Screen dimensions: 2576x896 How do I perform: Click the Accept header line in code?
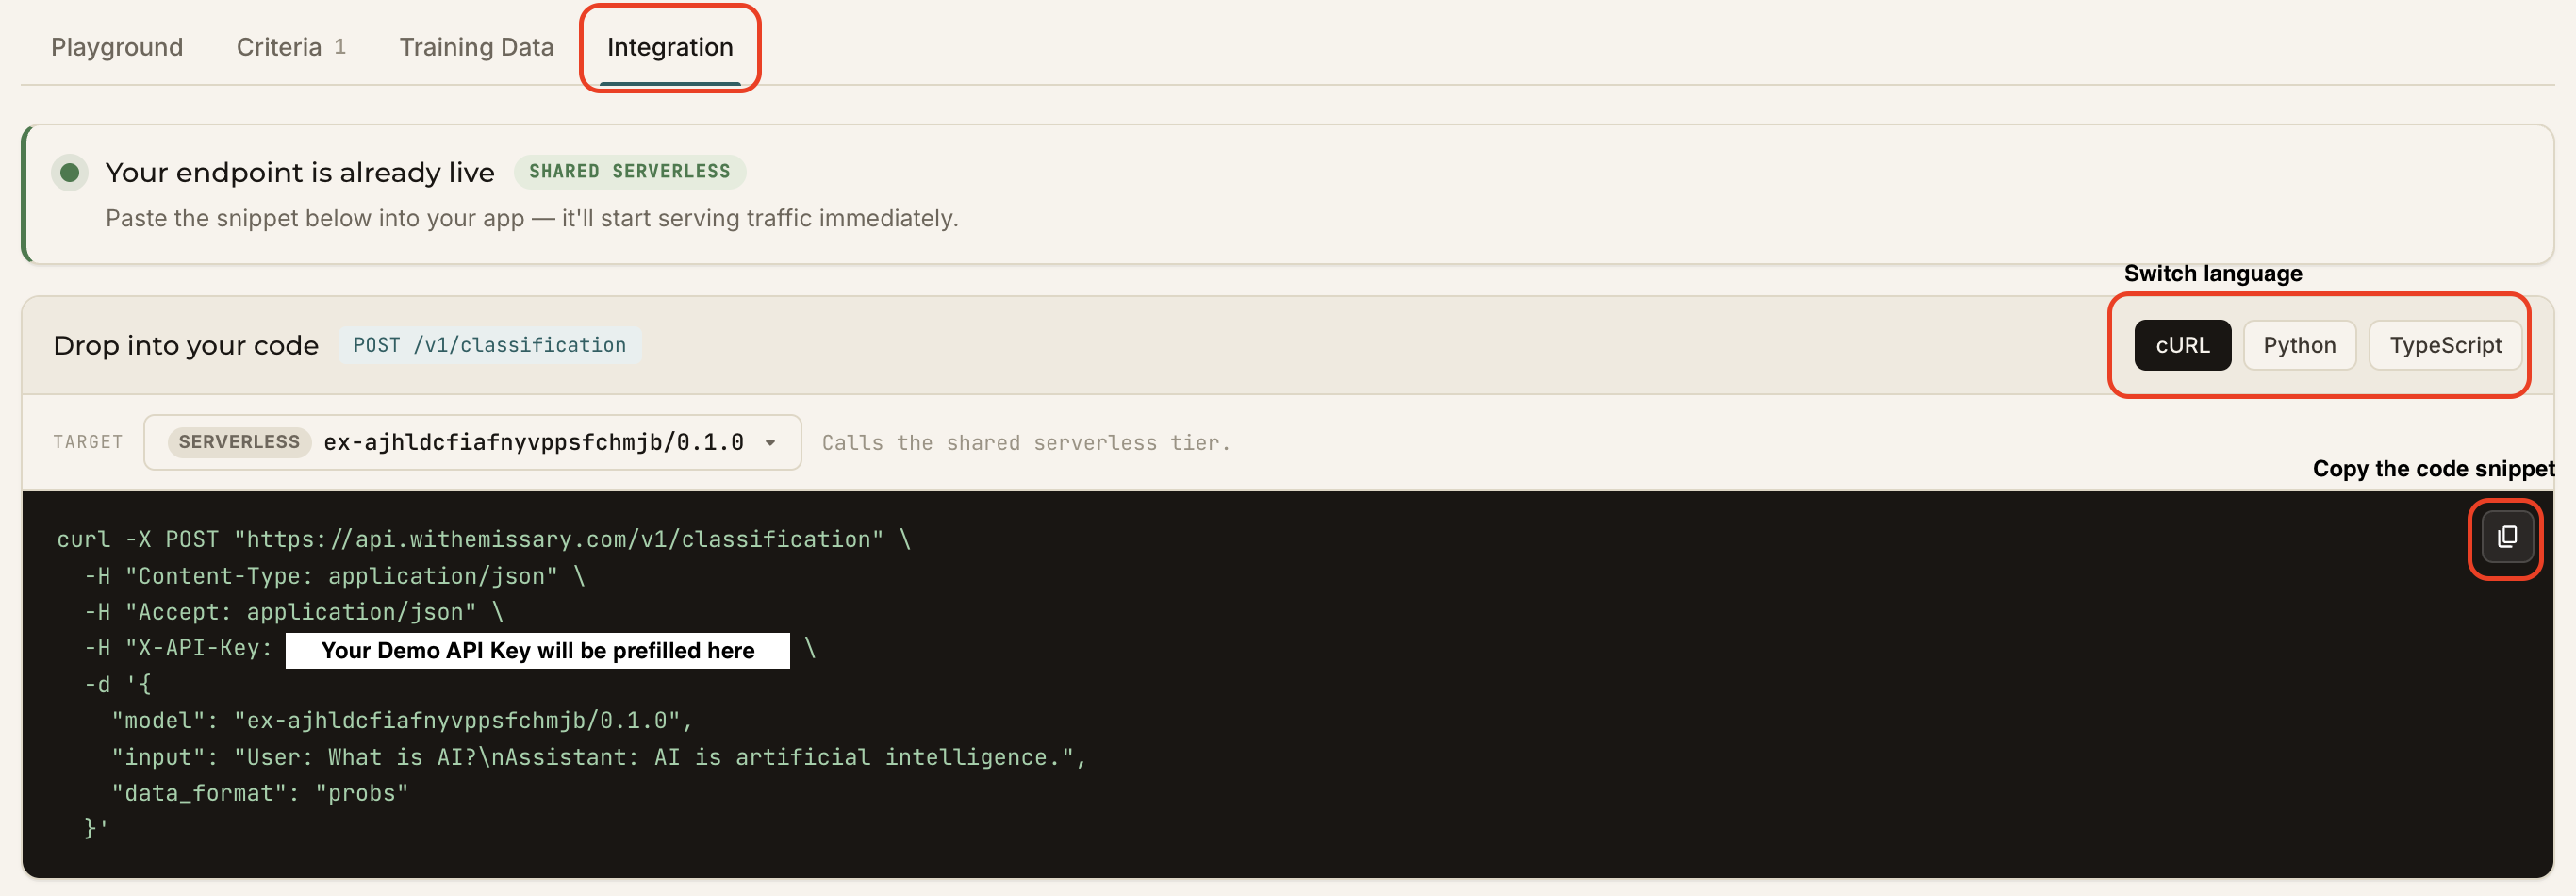click(x=294, y=612)
